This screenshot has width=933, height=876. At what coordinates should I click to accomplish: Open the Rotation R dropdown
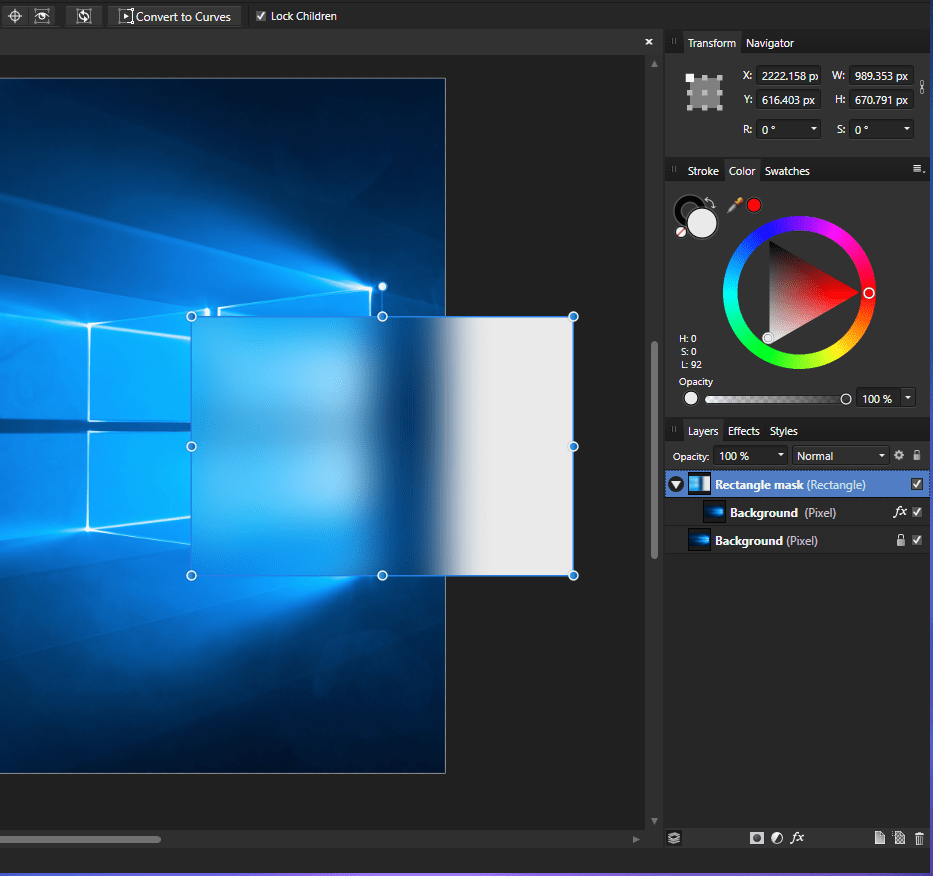point(813,129)
